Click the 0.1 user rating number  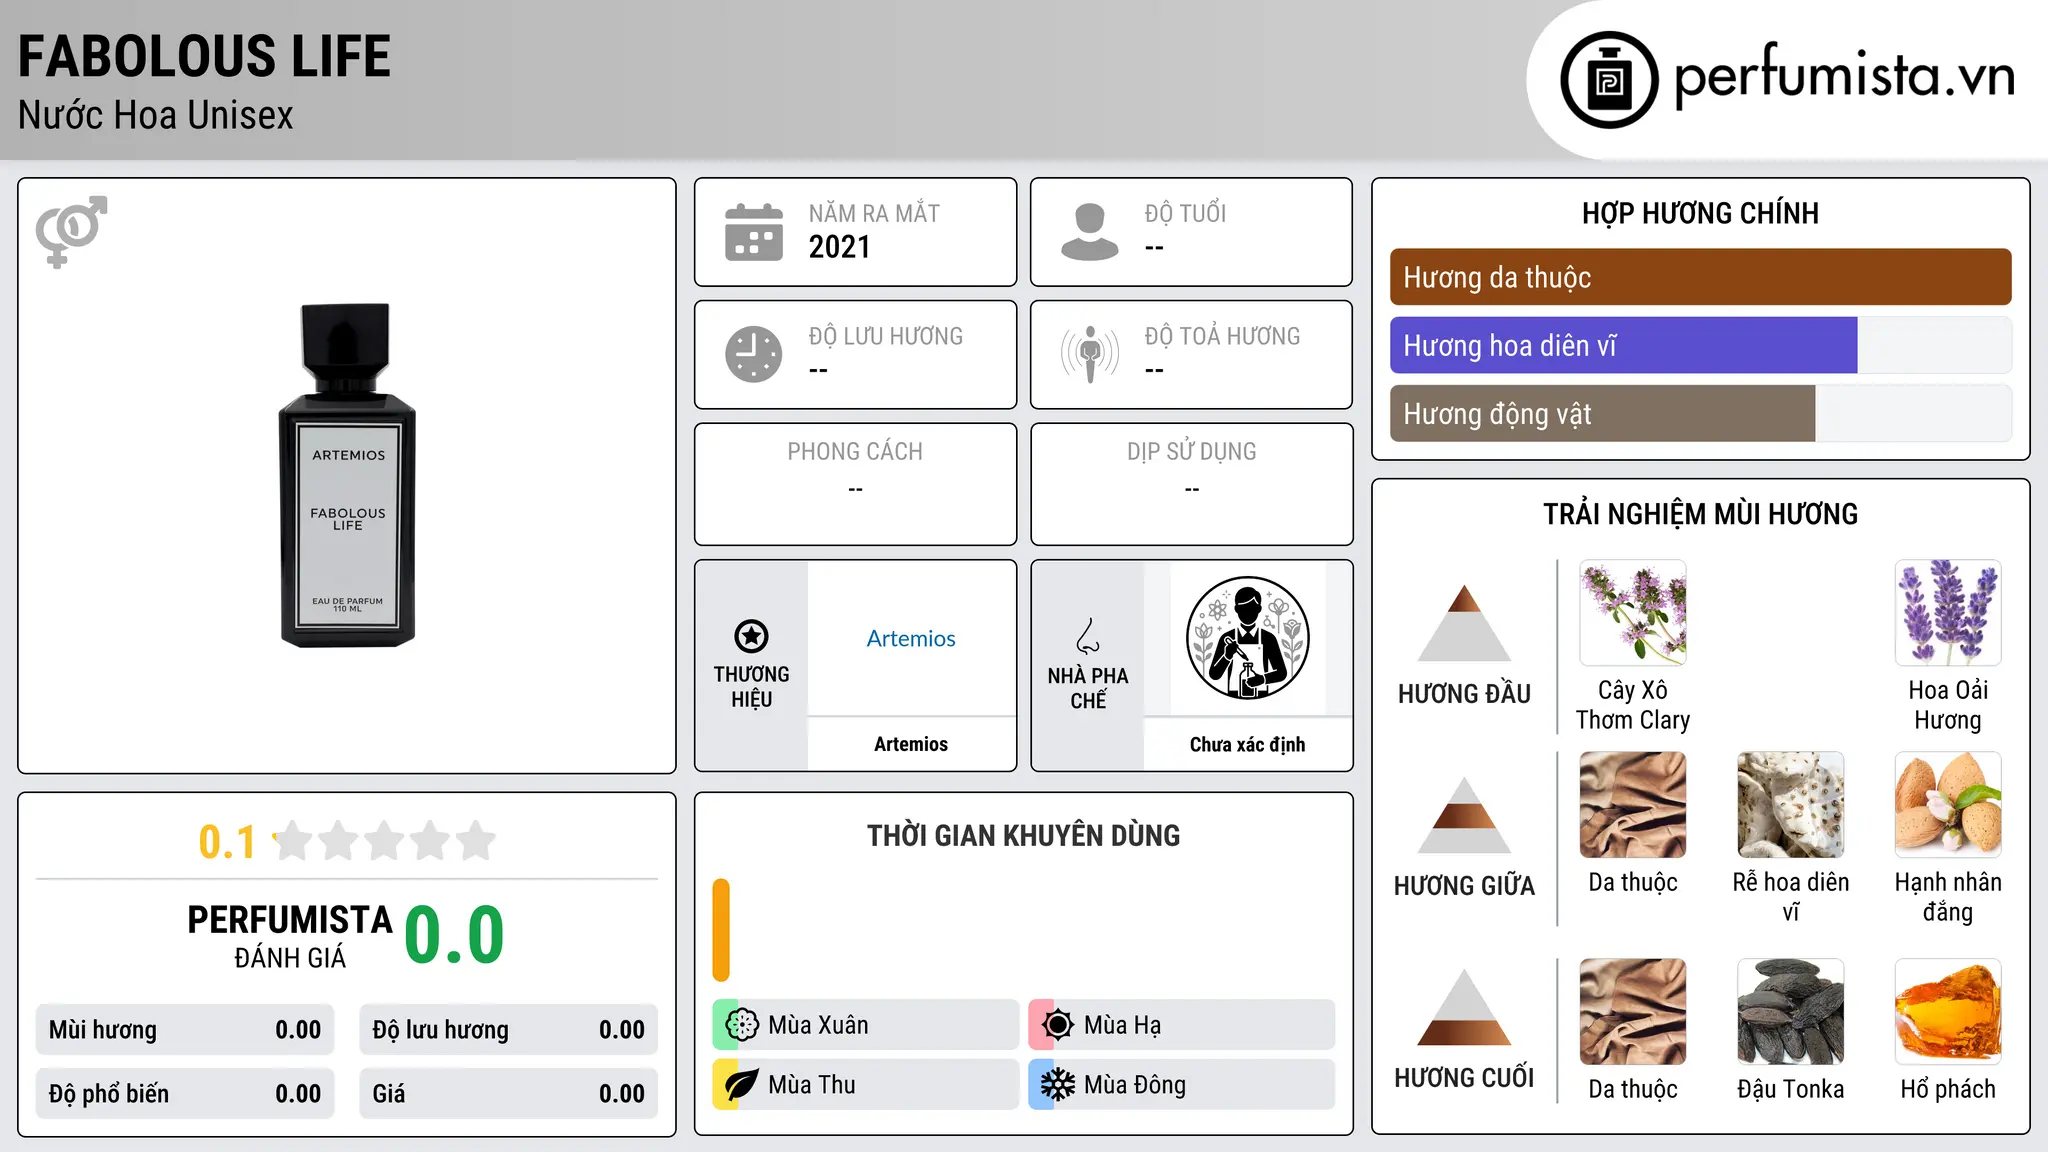click(x=227, y=842)
